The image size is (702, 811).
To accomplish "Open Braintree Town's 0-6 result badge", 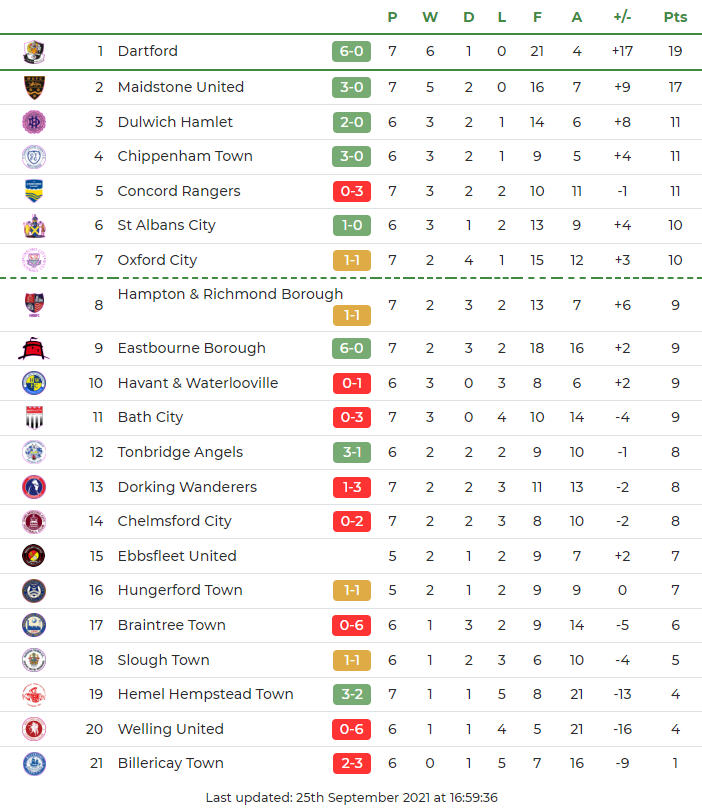I will point(351,625).
